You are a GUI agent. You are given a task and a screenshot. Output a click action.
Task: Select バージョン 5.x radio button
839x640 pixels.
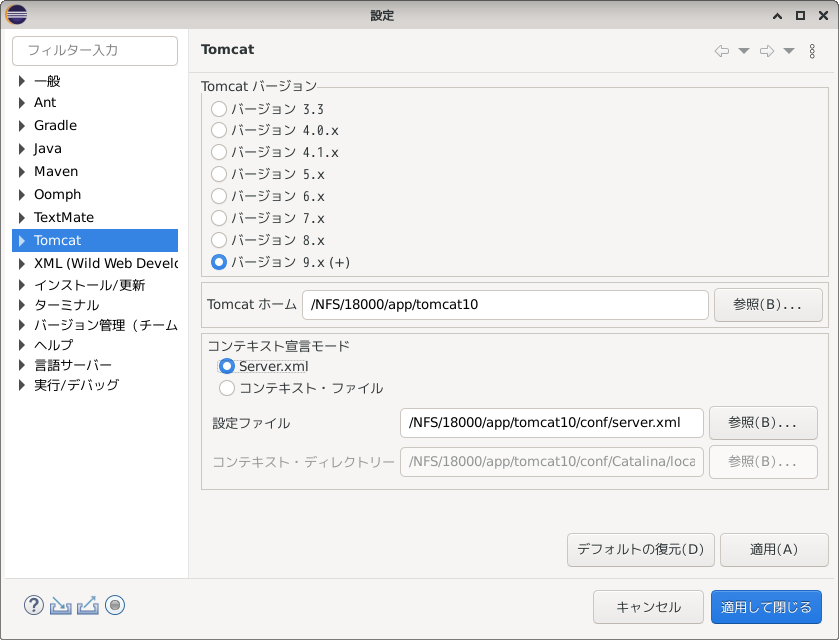pos(219,174)
